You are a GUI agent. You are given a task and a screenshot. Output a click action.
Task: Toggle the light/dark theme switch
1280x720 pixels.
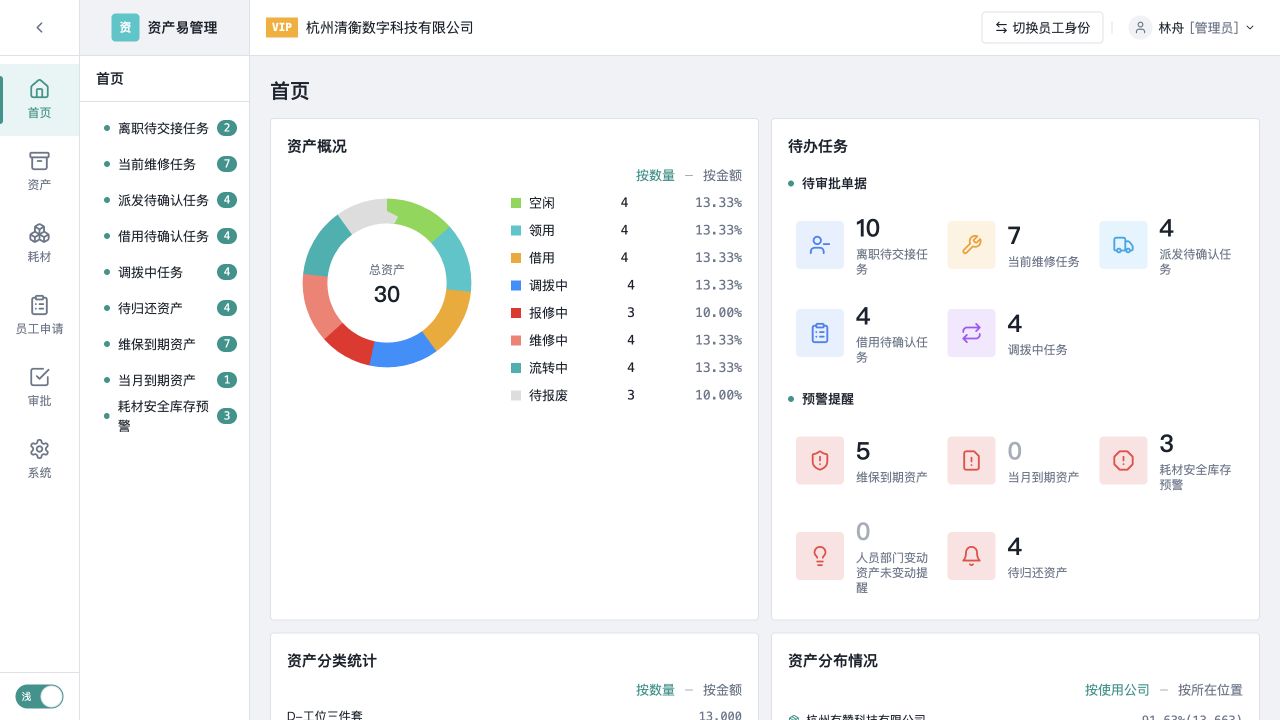39,696
